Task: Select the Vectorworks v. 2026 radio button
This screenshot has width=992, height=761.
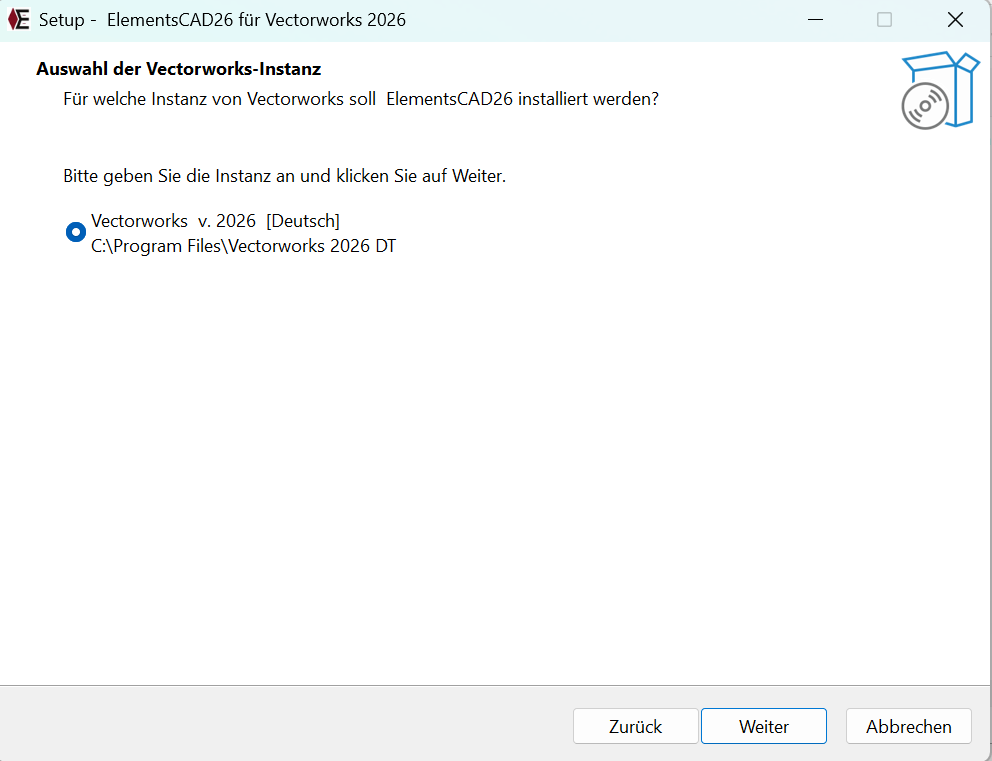Action: point(76,232)
